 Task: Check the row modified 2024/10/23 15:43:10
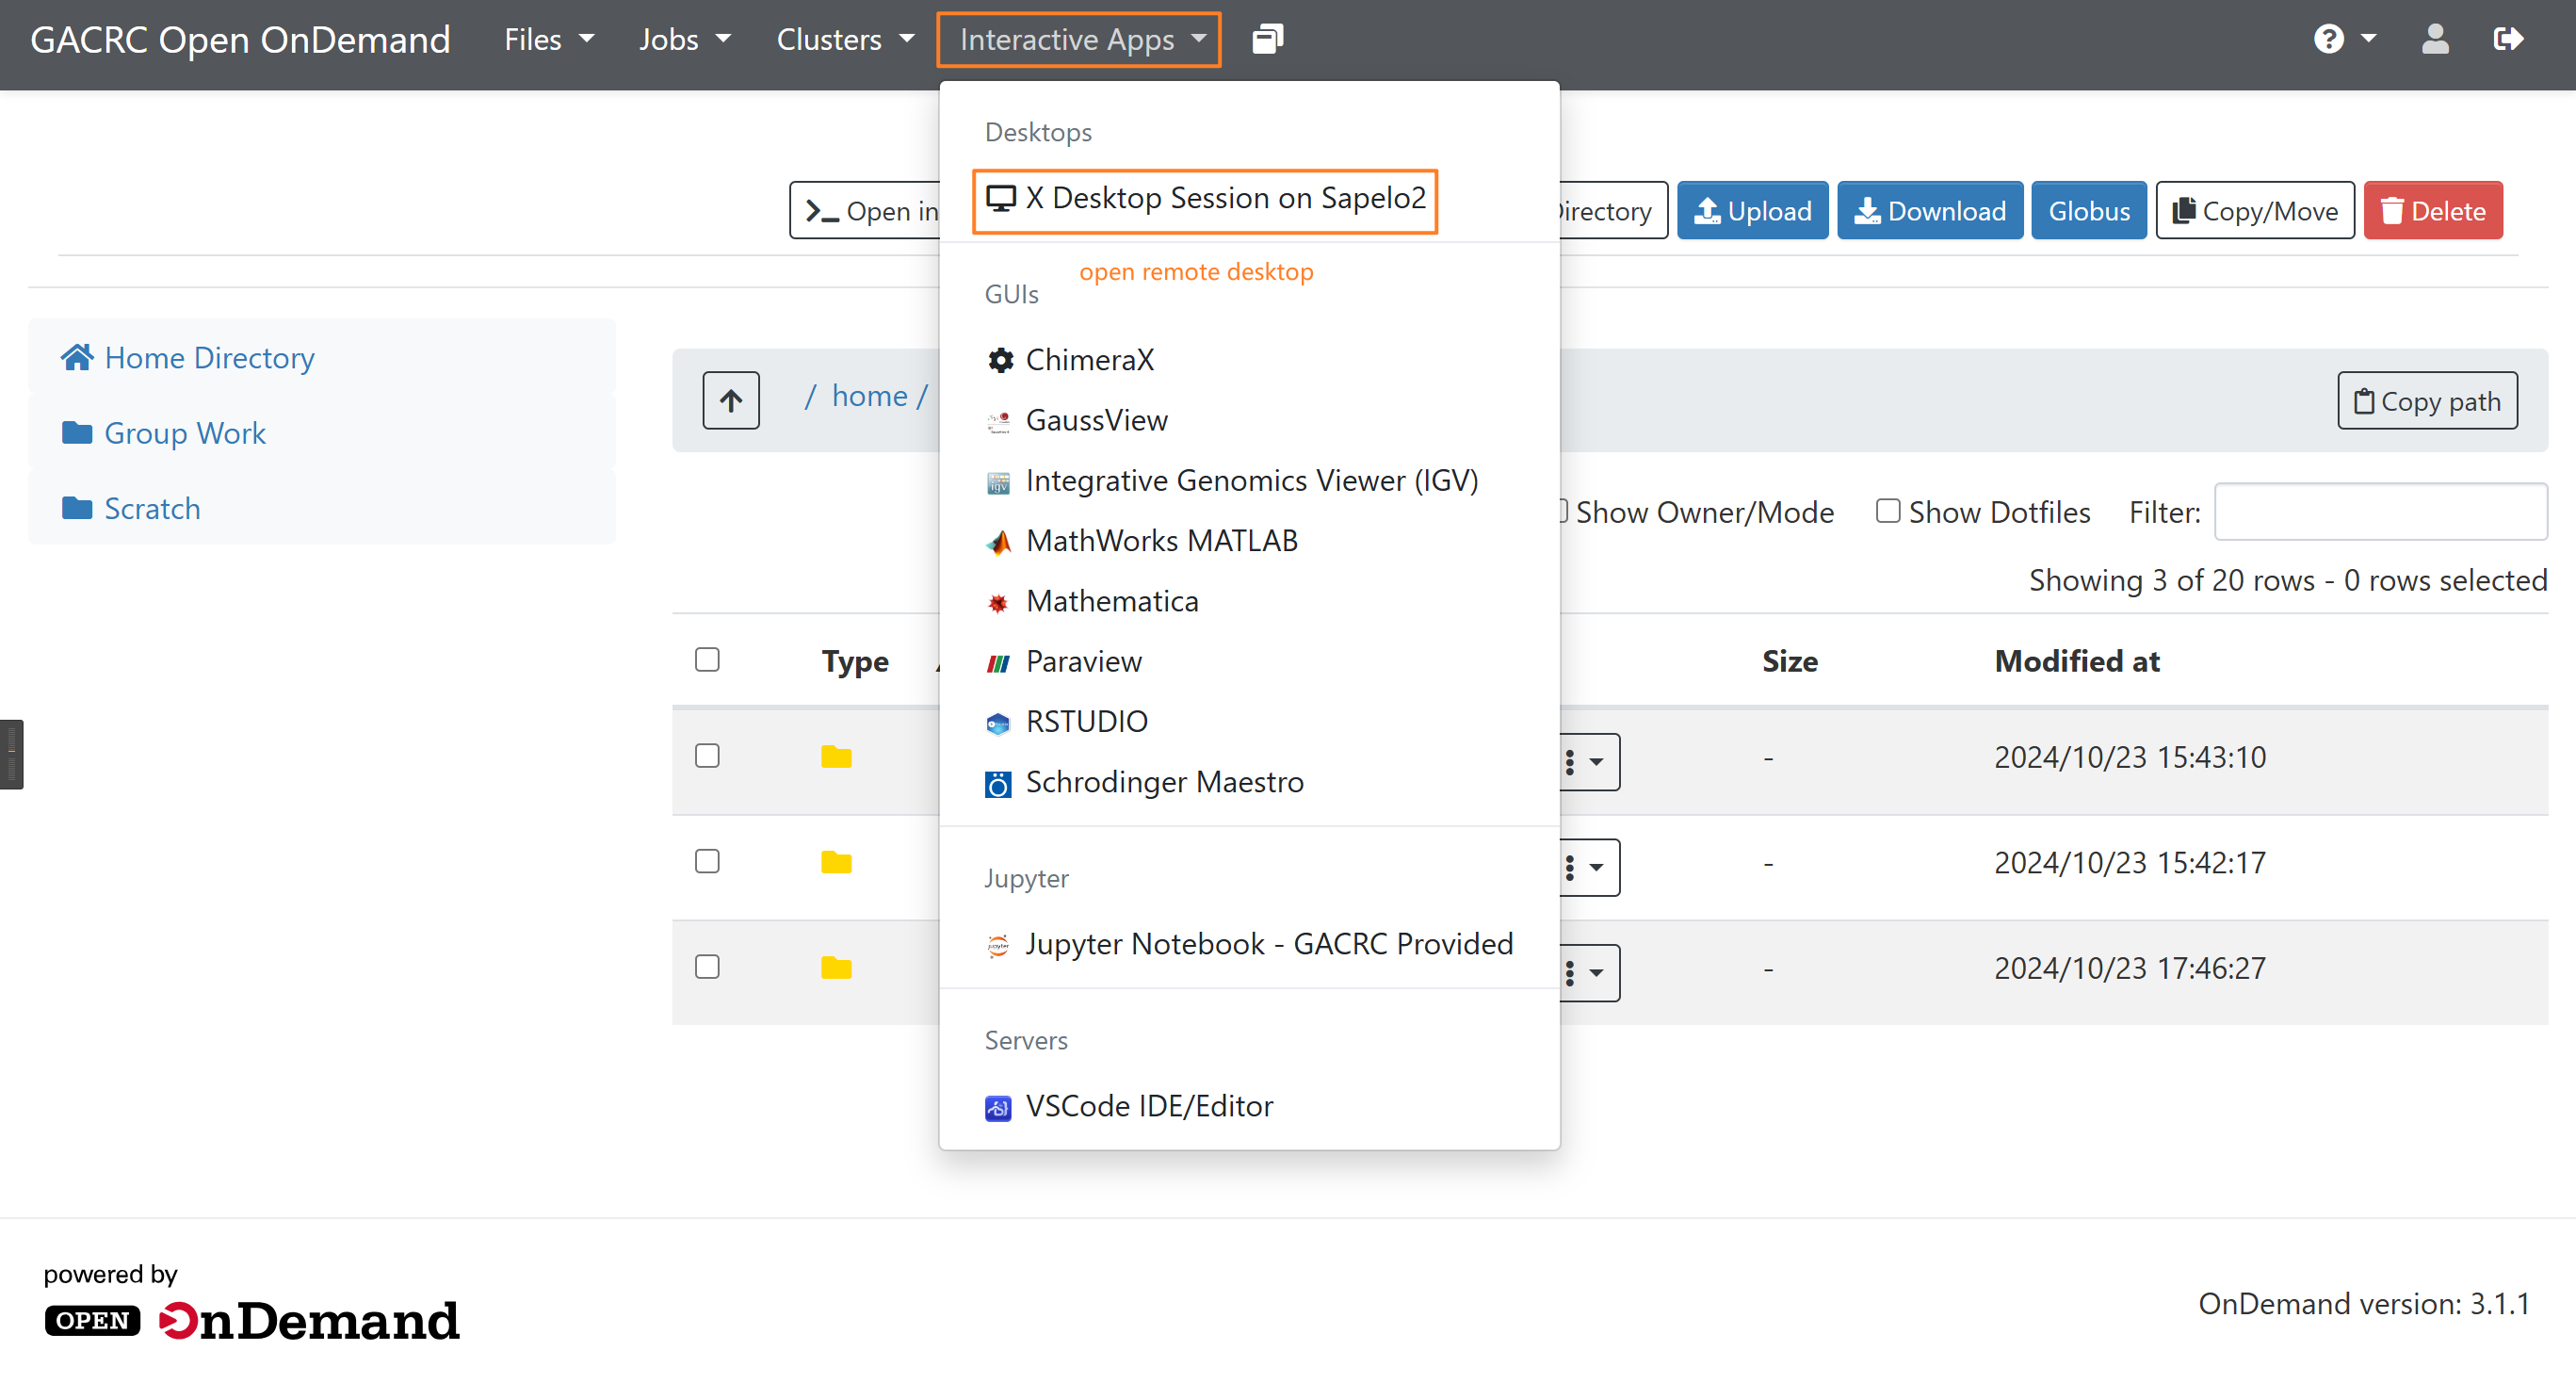[x=707, y=756]
